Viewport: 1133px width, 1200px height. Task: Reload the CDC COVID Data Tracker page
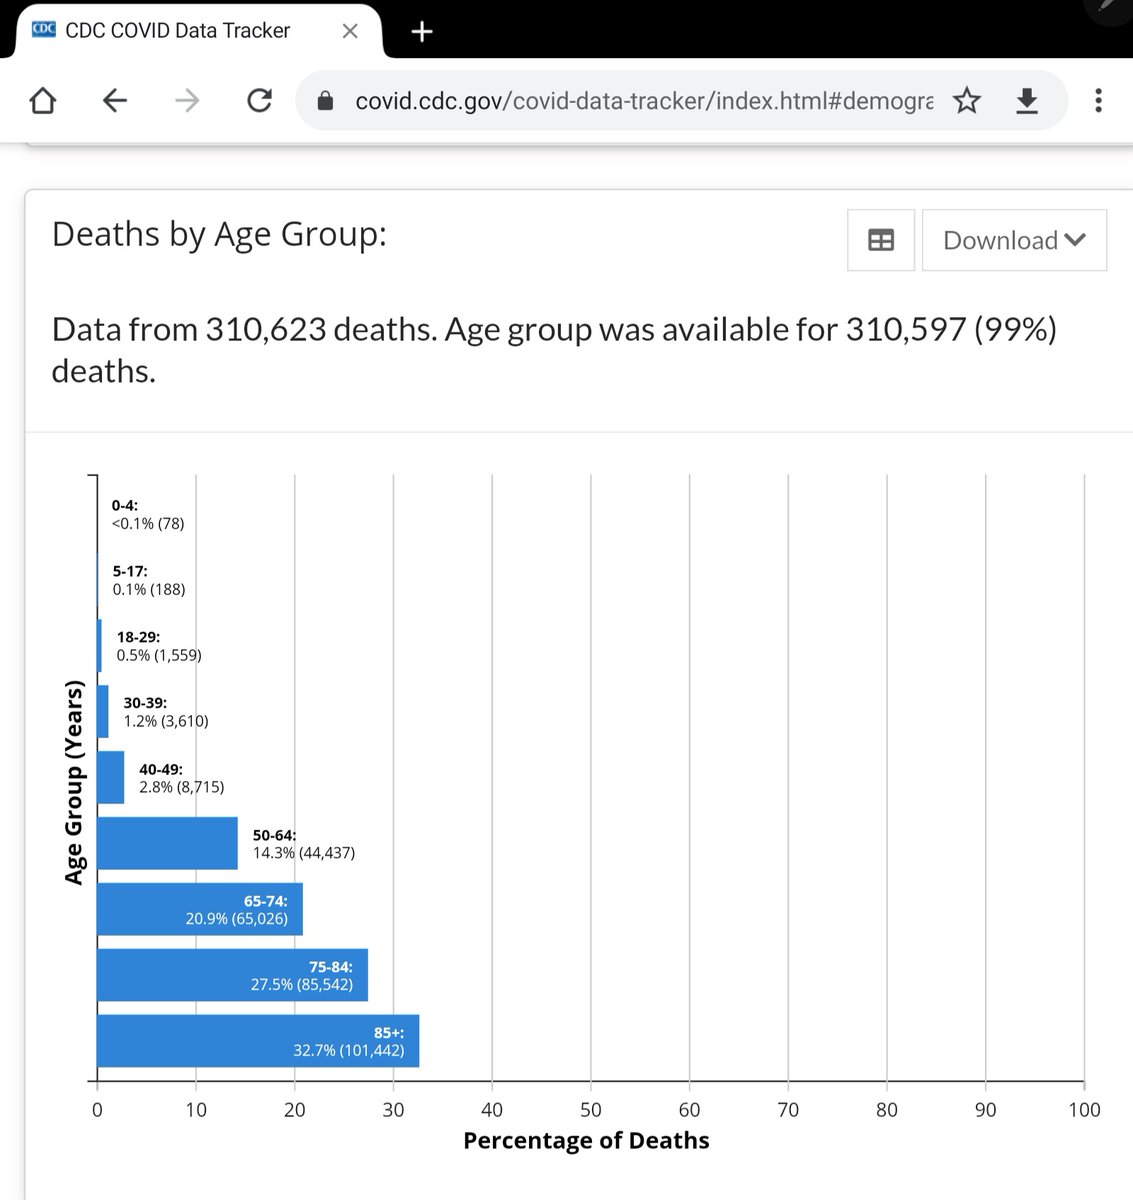click(x=259, y=100)
